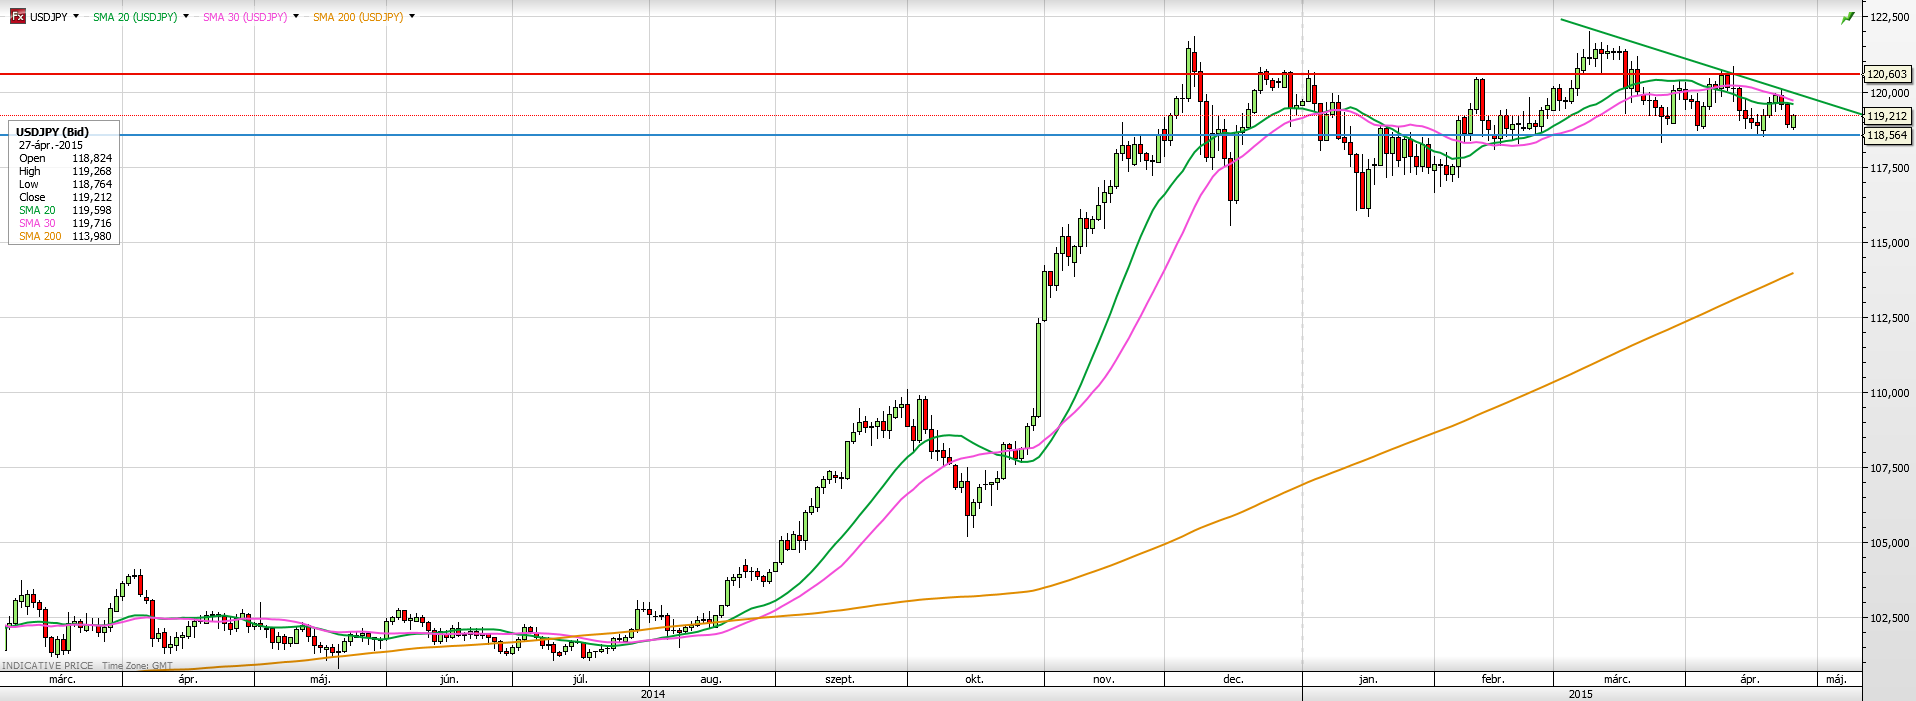Click the 120,000 price axis label
Screen dimensions: 1916x701
(x=1889, y=93)
